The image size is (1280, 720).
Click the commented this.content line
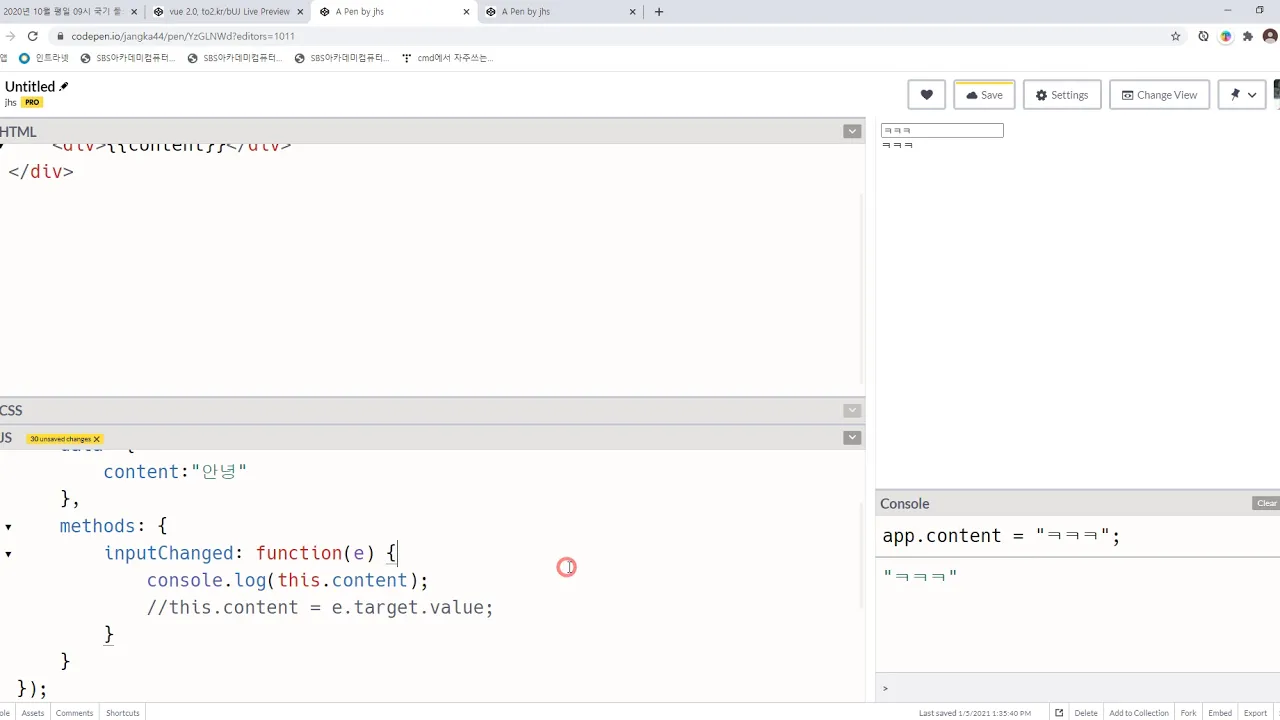(x=320, y=607)
